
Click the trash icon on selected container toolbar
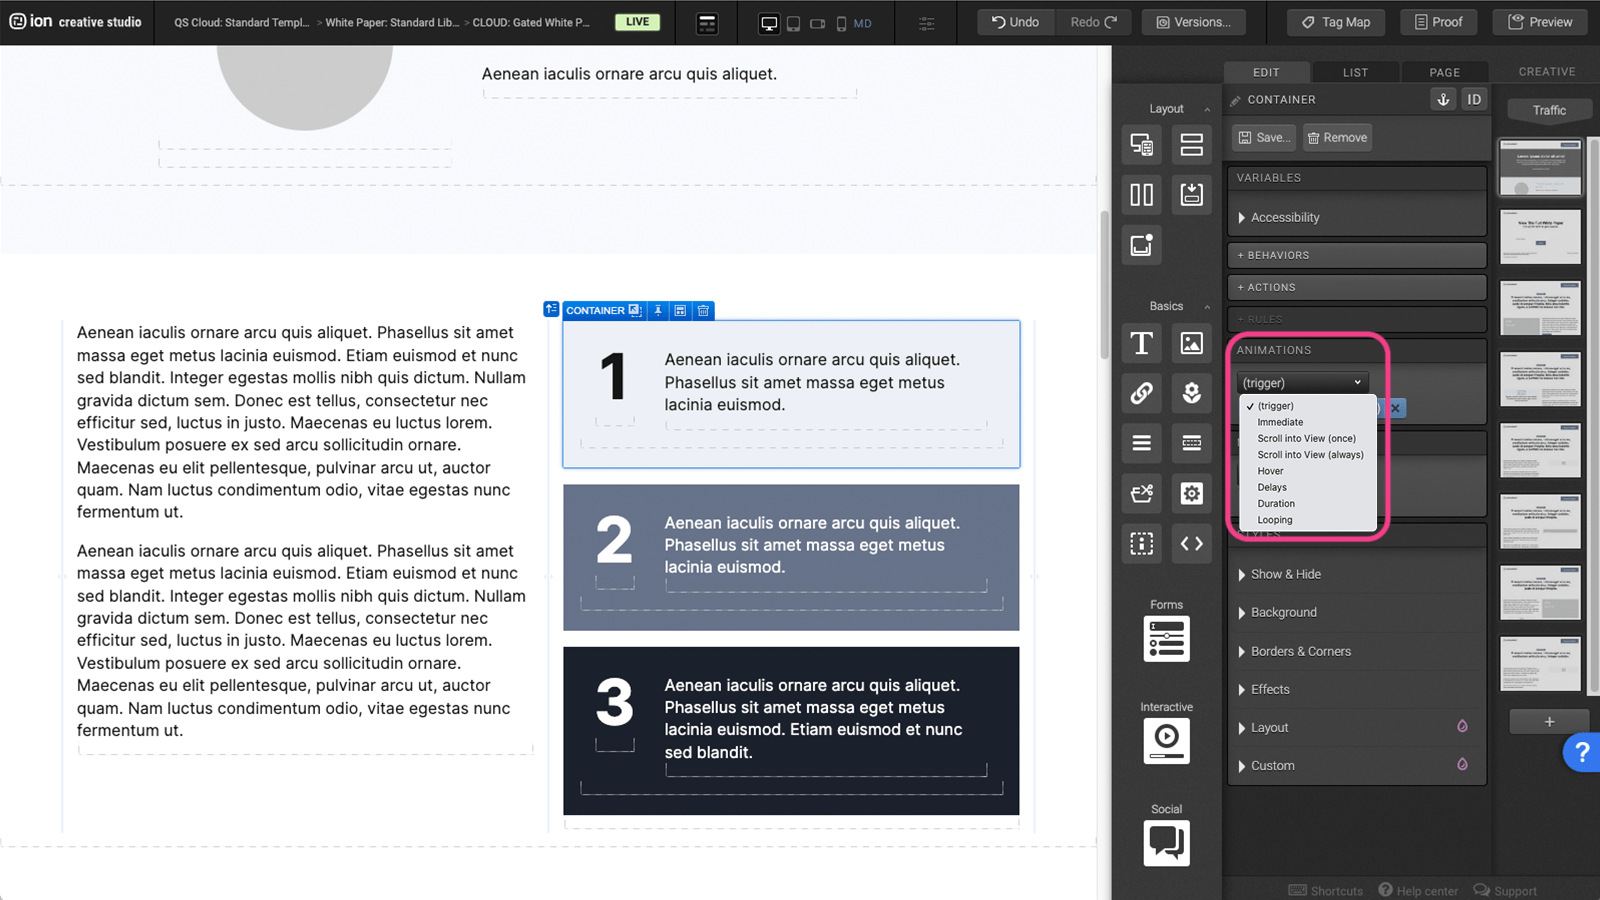pyautogui.click(x=703, y=311)
